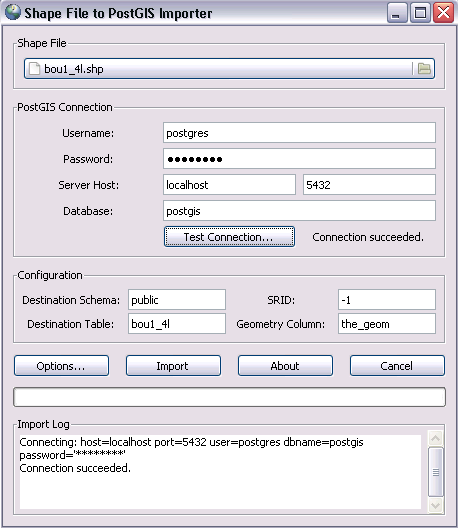Click the Cancel button
This screenshot has width=458, height=528.
click(397, 366)
